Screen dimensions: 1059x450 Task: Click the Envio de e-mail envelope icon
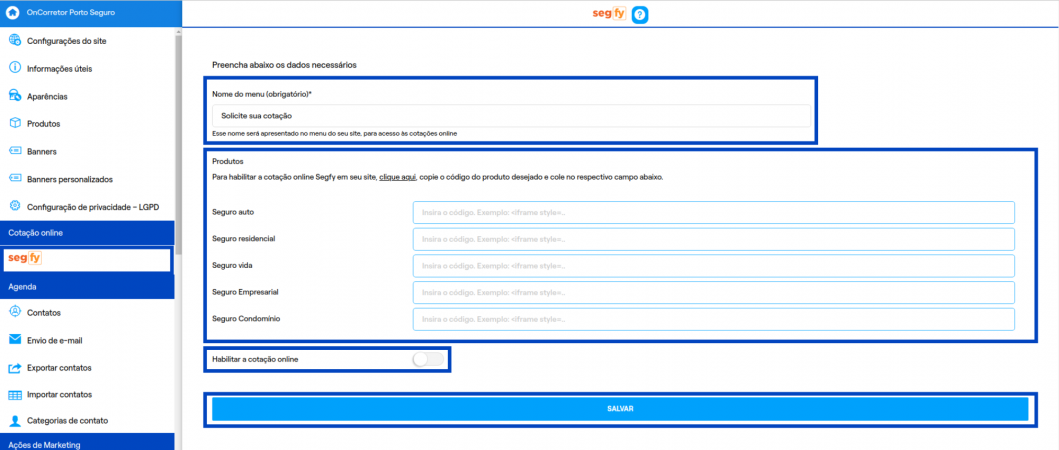point(15,340)
